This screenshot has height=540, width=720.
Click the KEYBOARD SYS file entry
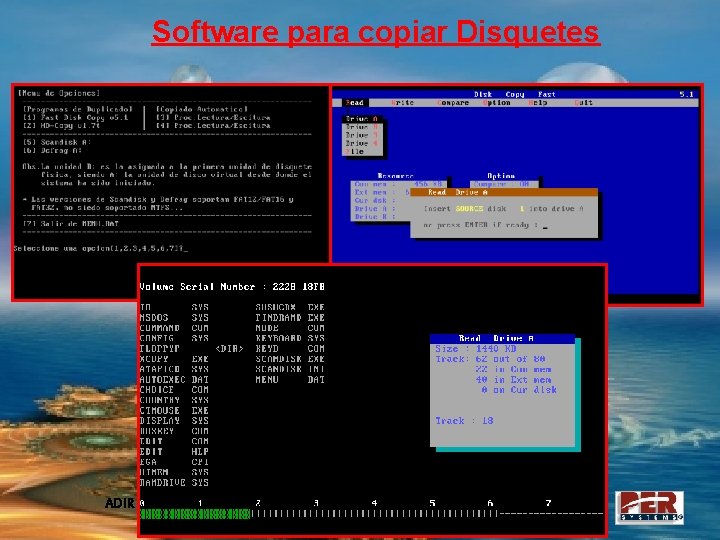290,338
